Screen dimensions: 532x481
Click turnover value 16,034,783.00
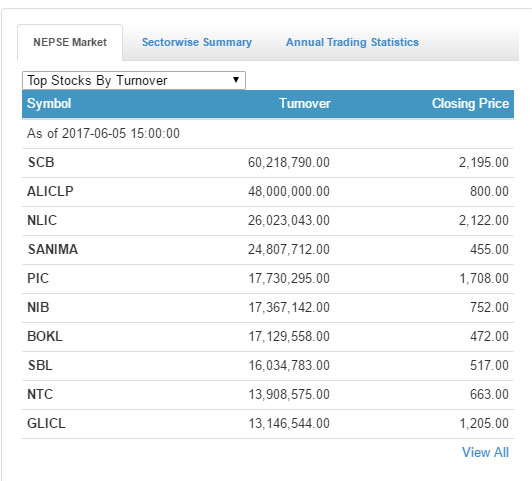point(289,365)
